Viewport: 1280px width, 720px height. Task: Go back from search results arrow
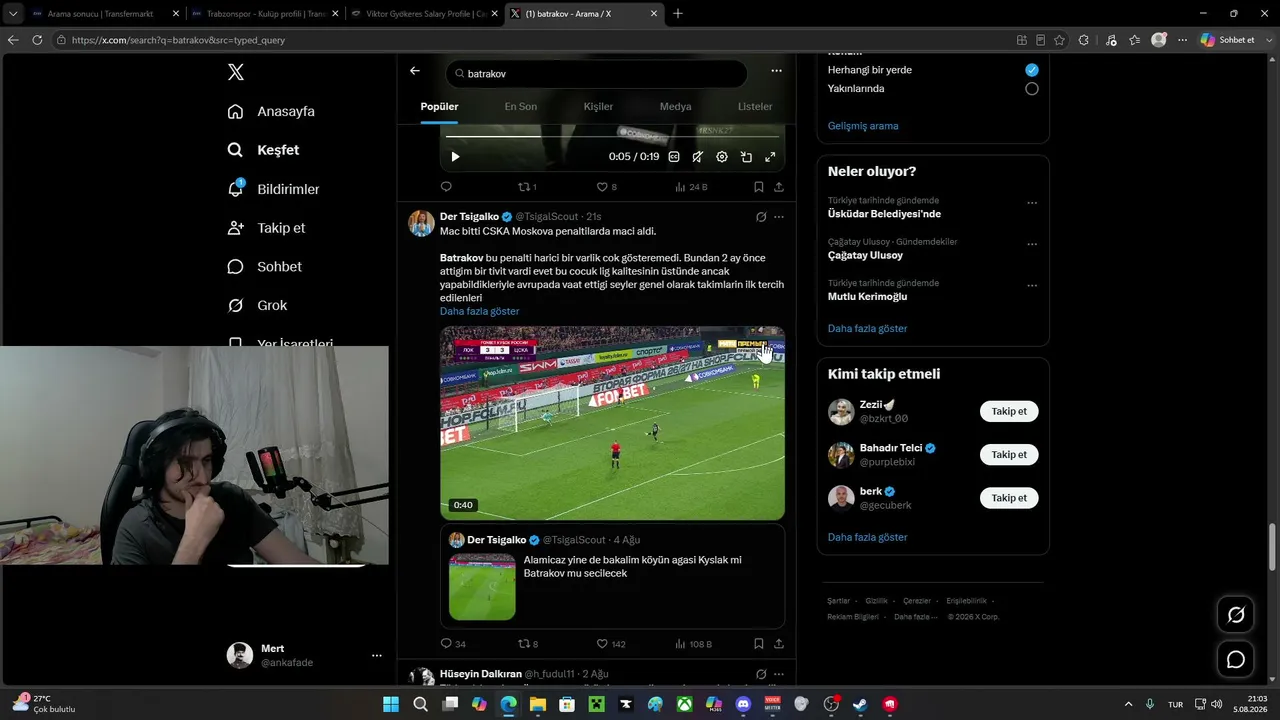(415, 71)
